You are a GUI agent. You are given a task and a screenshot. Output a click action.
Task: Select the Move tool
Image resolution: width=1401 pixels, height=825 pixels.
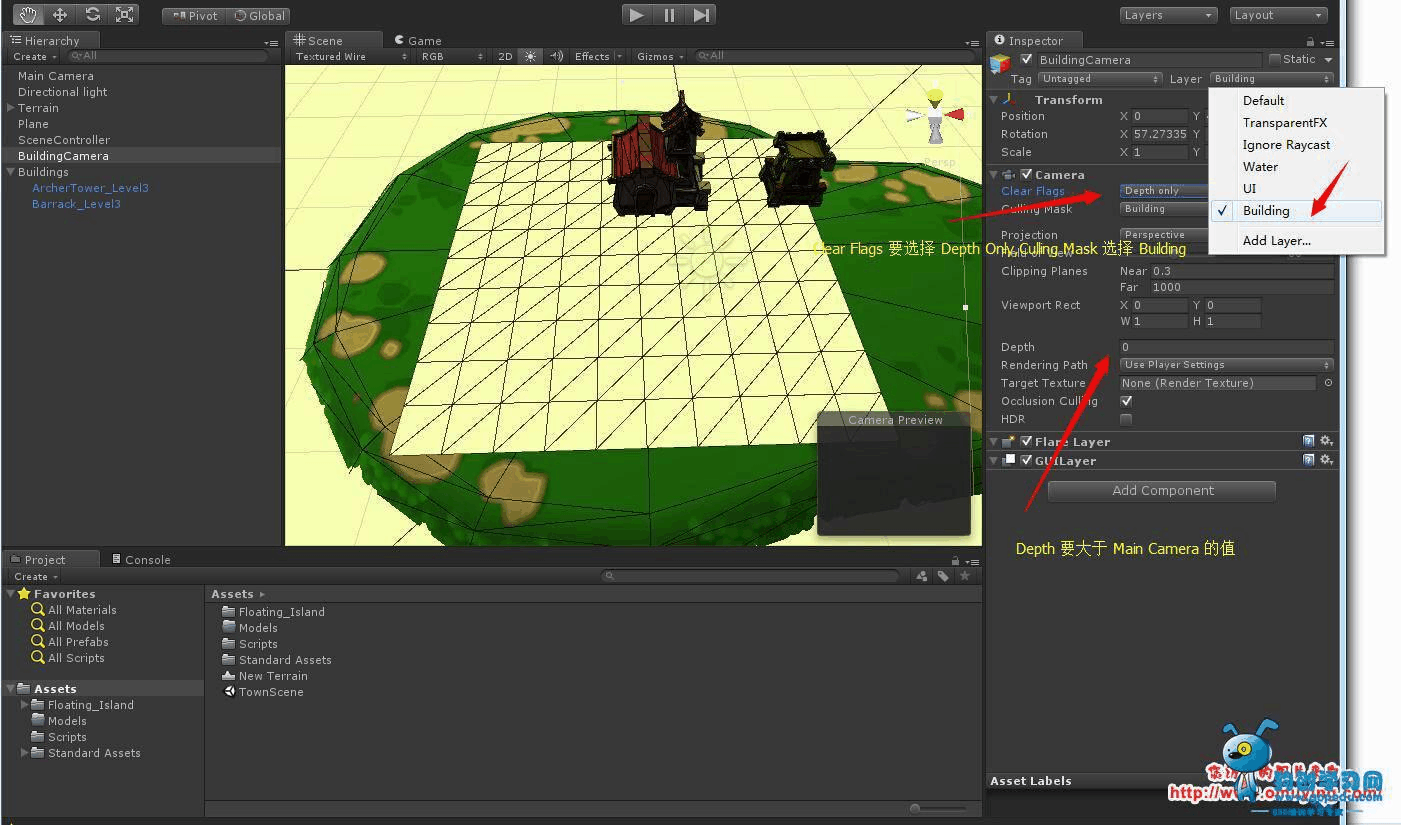coord(59,15)
